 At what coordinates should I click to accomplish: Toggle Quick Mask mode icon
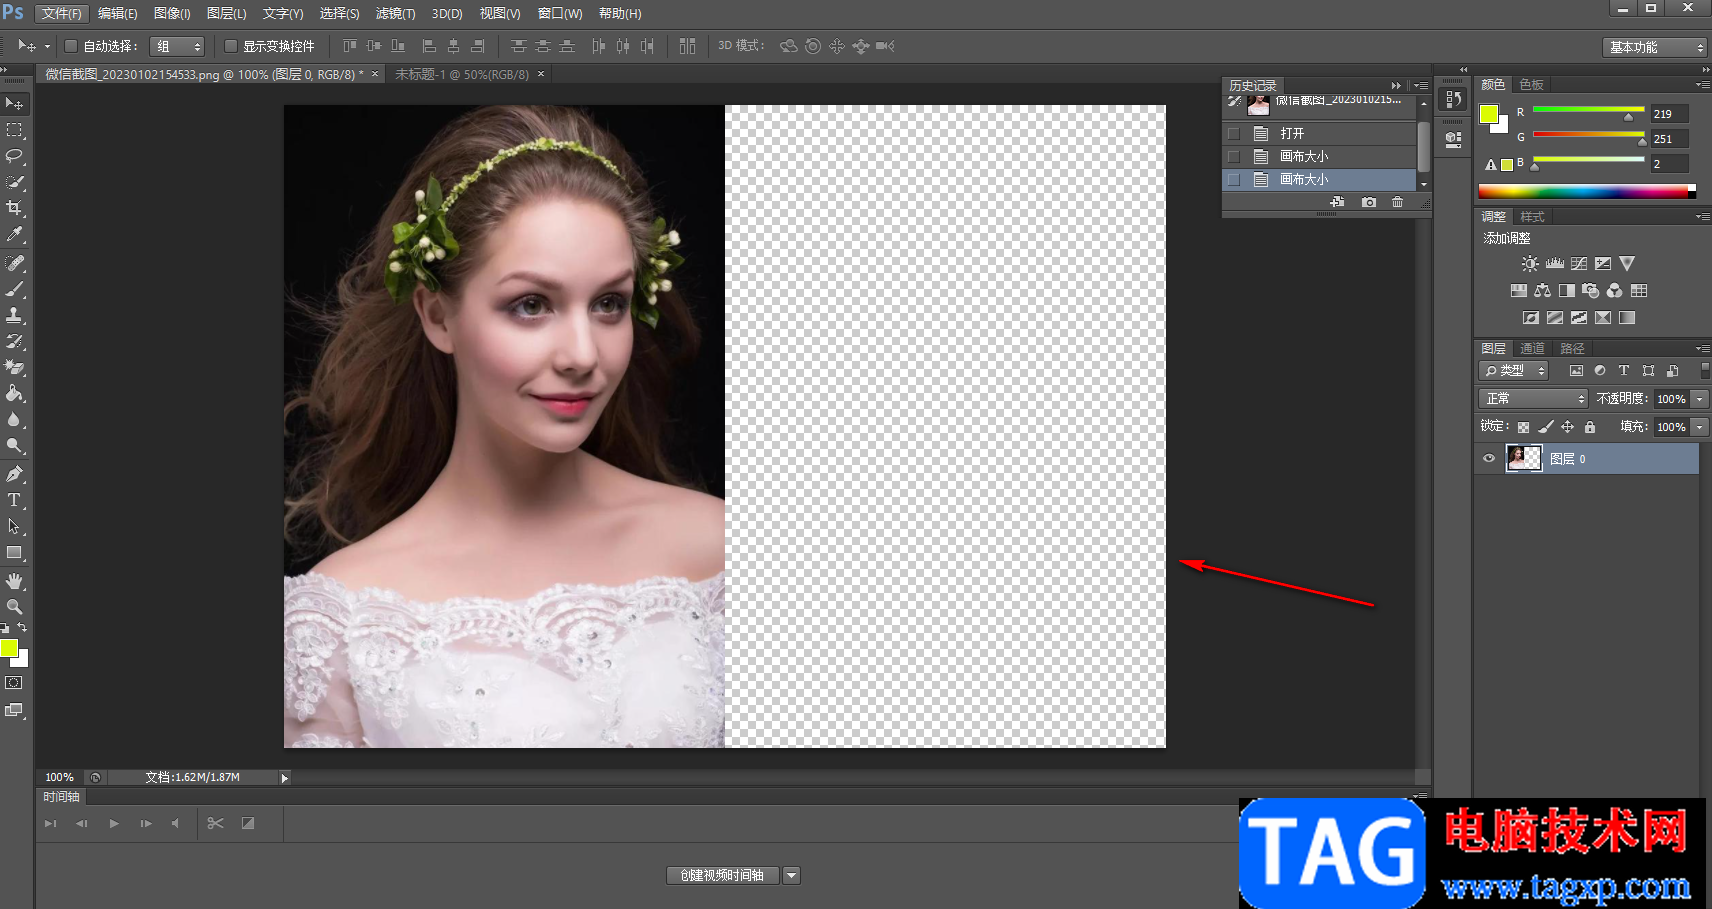[x=14, y=683]
